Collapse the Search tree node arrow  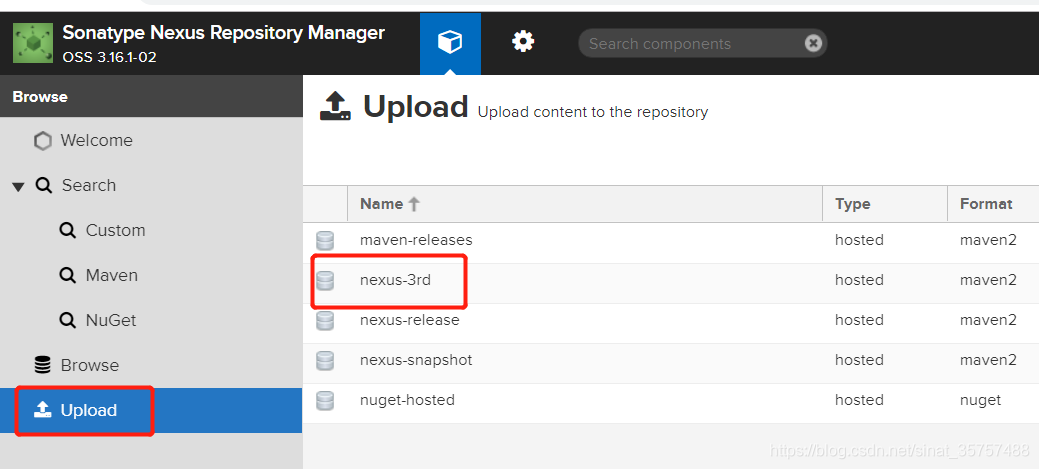(18, 187)
